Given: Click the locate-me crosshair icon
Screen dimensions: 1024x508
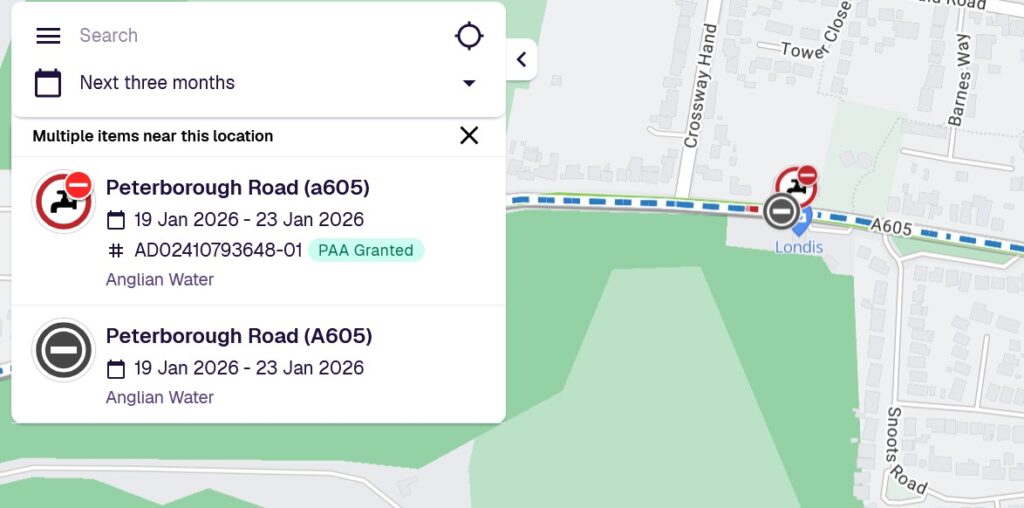Looking at the screenshot, I should 468,36.
